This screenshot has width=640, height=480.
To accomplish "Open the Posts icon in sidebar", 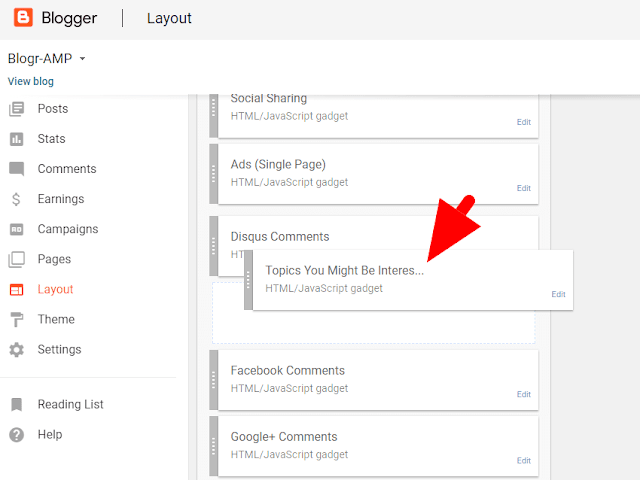I will click(16, 109).
